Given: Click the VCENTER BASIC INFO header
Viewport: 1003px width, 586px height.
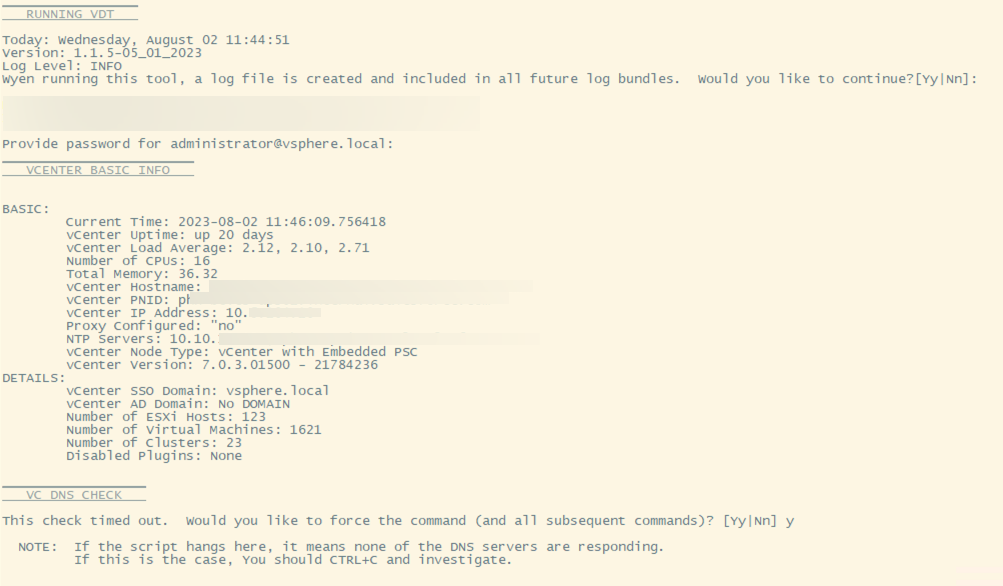Looking at the screenshot, I should pos(97,170).
